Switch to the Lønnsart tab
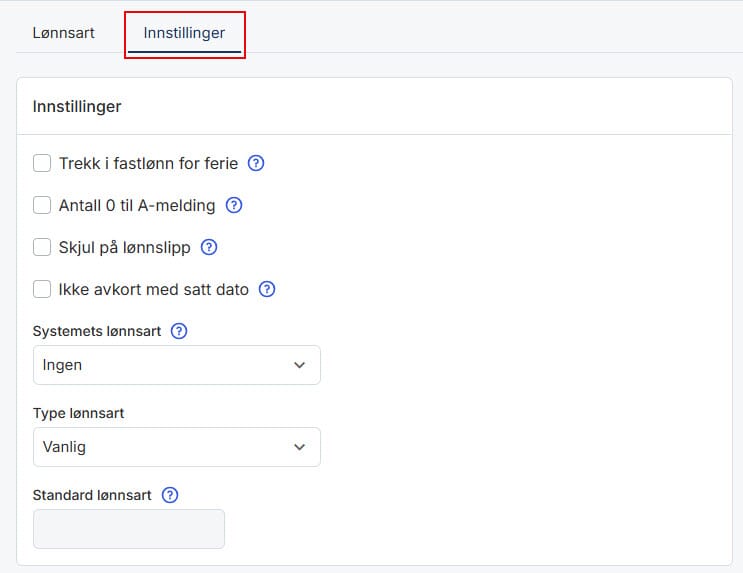The width and height of the screenshot is (743, 573). 64,33
